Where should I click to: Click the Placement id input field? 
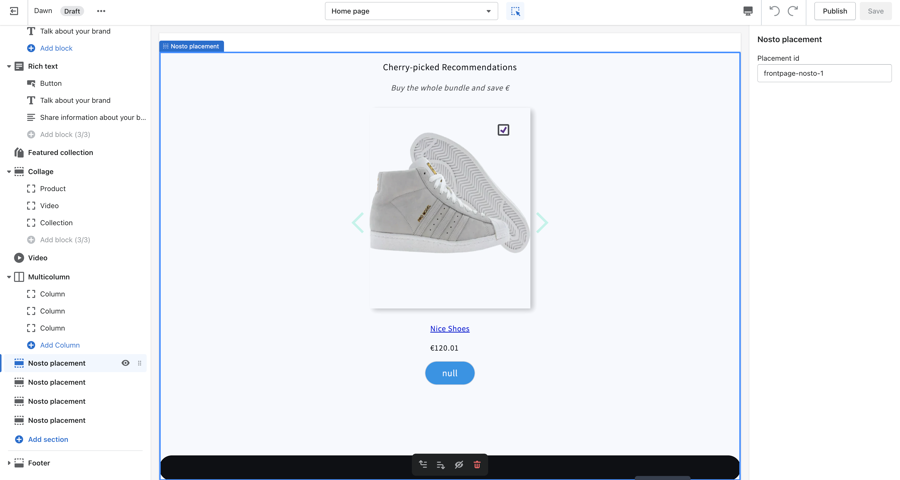pyautogui.click(x=824, y=73)
